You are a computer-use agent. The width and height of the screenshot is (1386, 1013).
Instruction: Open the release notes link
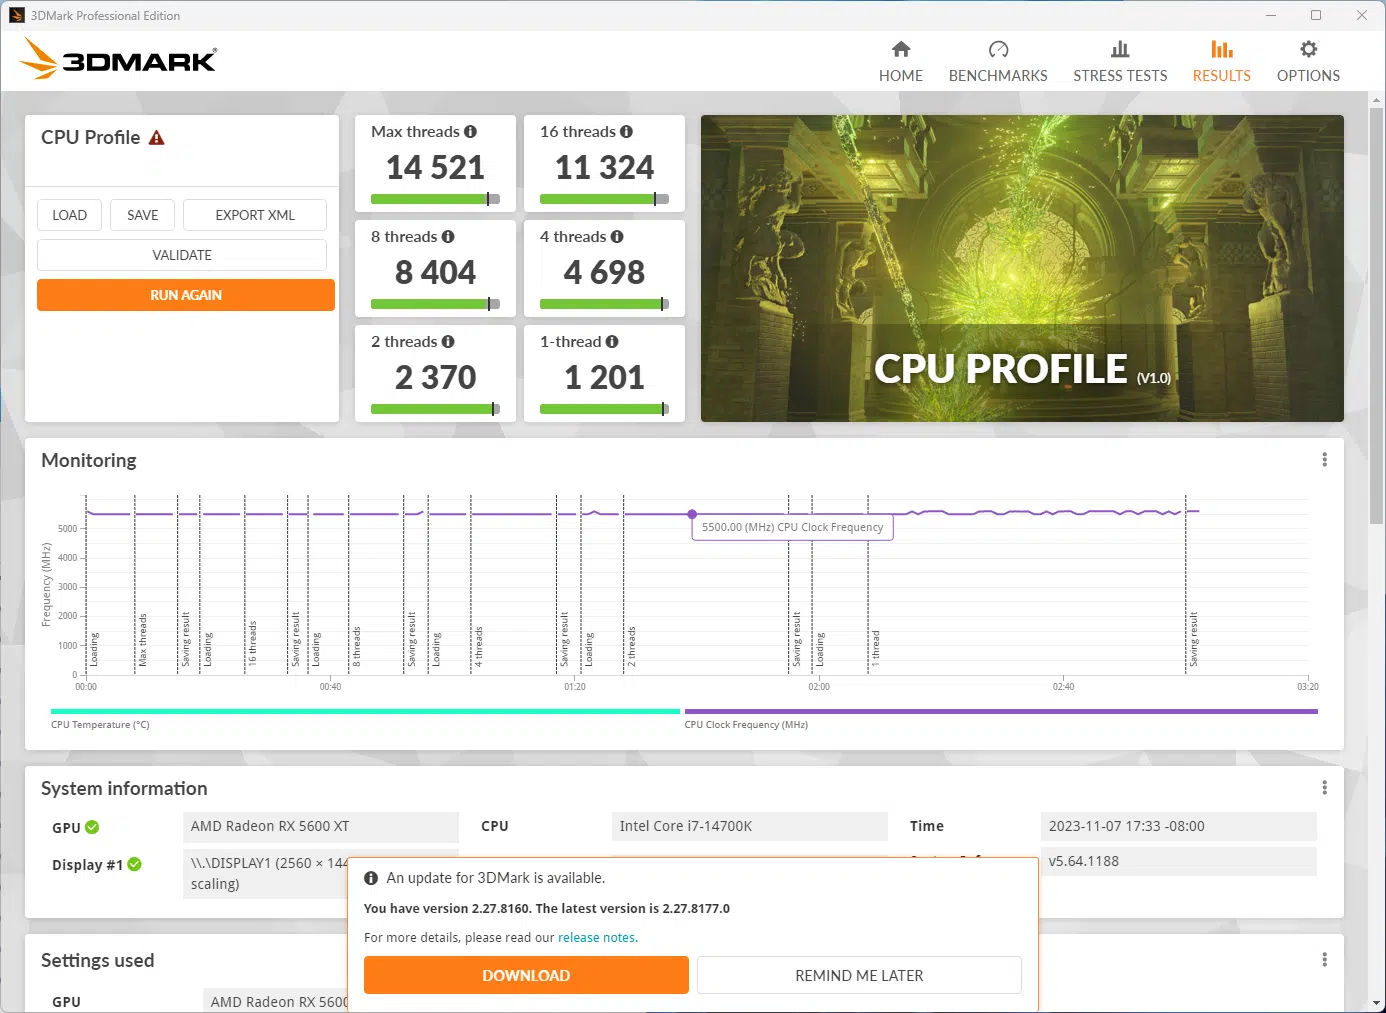pyautogui.click(x=597, y=938)
